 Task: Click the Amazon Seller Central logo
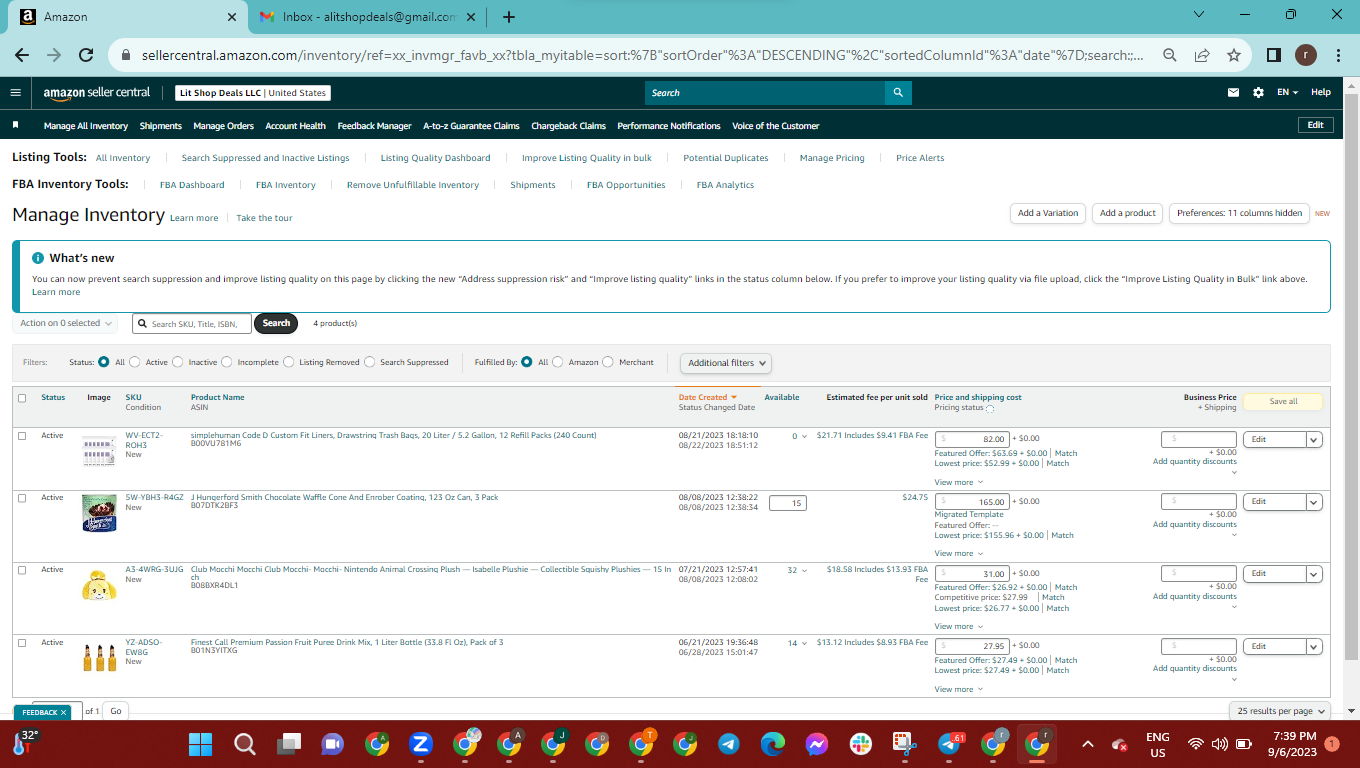click(x=96, y=92)
